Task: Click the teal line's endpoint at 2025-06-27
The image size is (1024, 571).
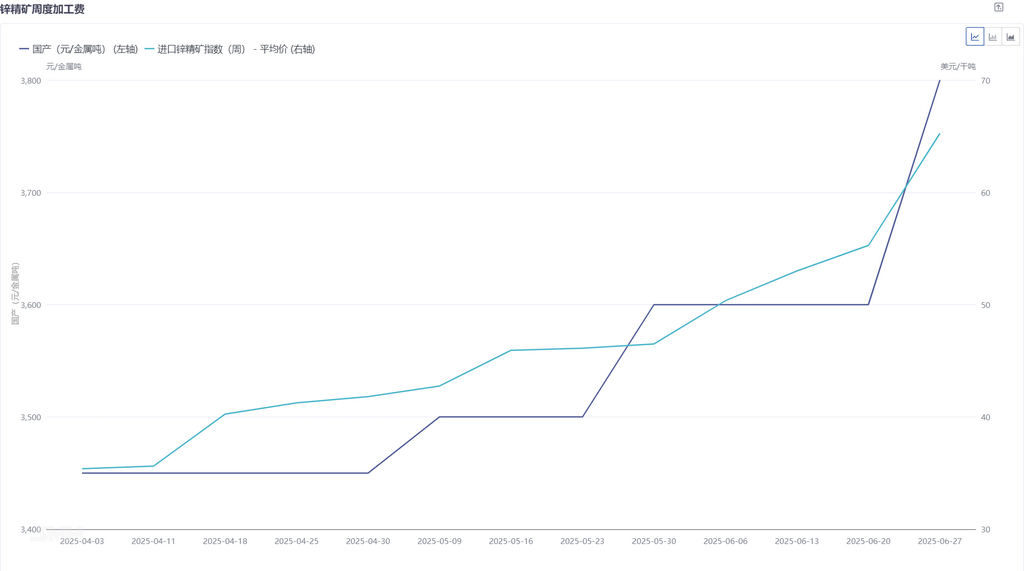Action: [x=940, y=134]
